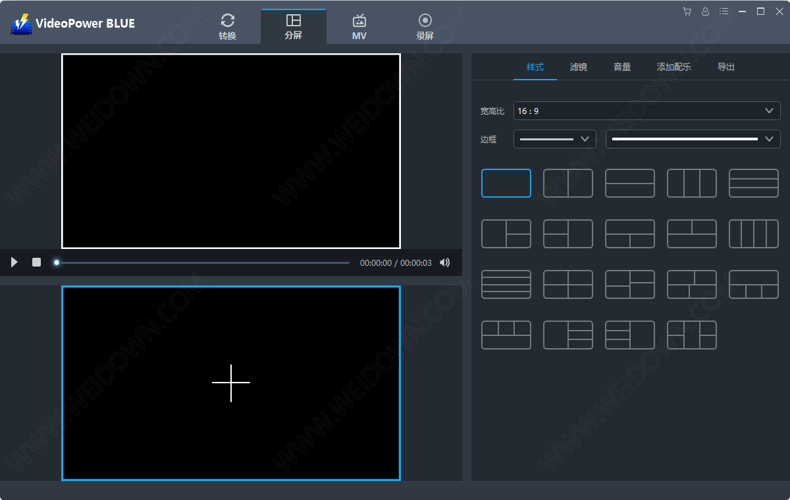Viewport: 790px width, 500px height.
Task: Choose layout with wide top, three cells below
Action: pos(754,284)
